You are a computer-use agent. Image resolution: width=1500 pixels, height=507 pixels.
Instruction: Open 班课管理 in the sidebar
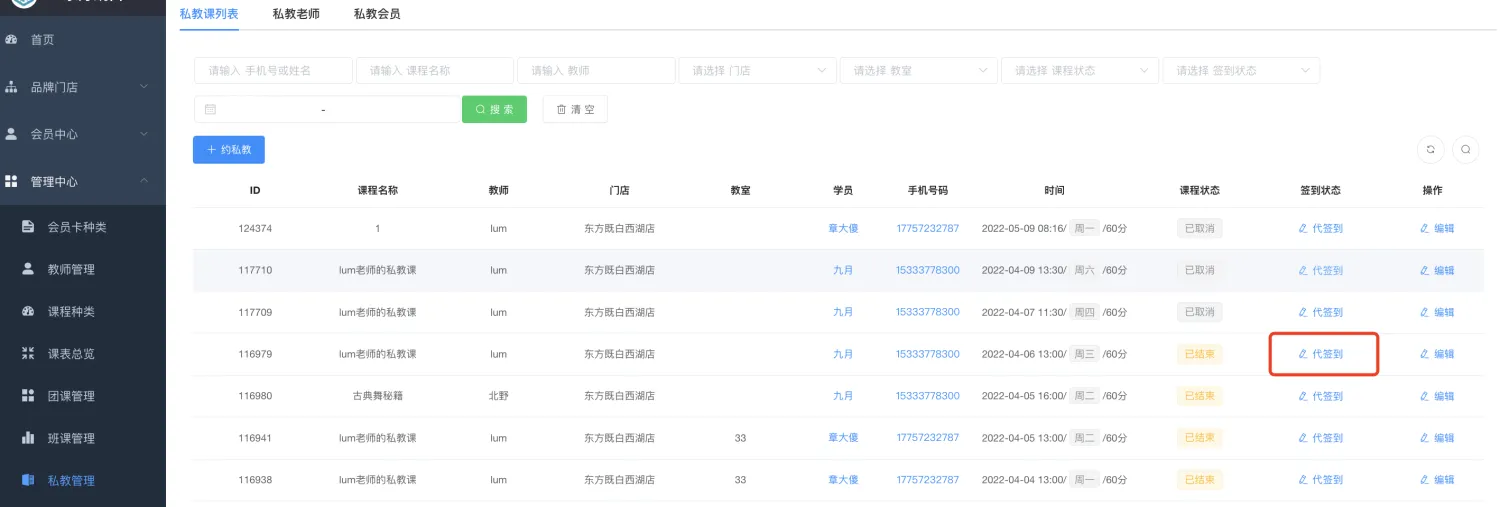click(71, 438)
